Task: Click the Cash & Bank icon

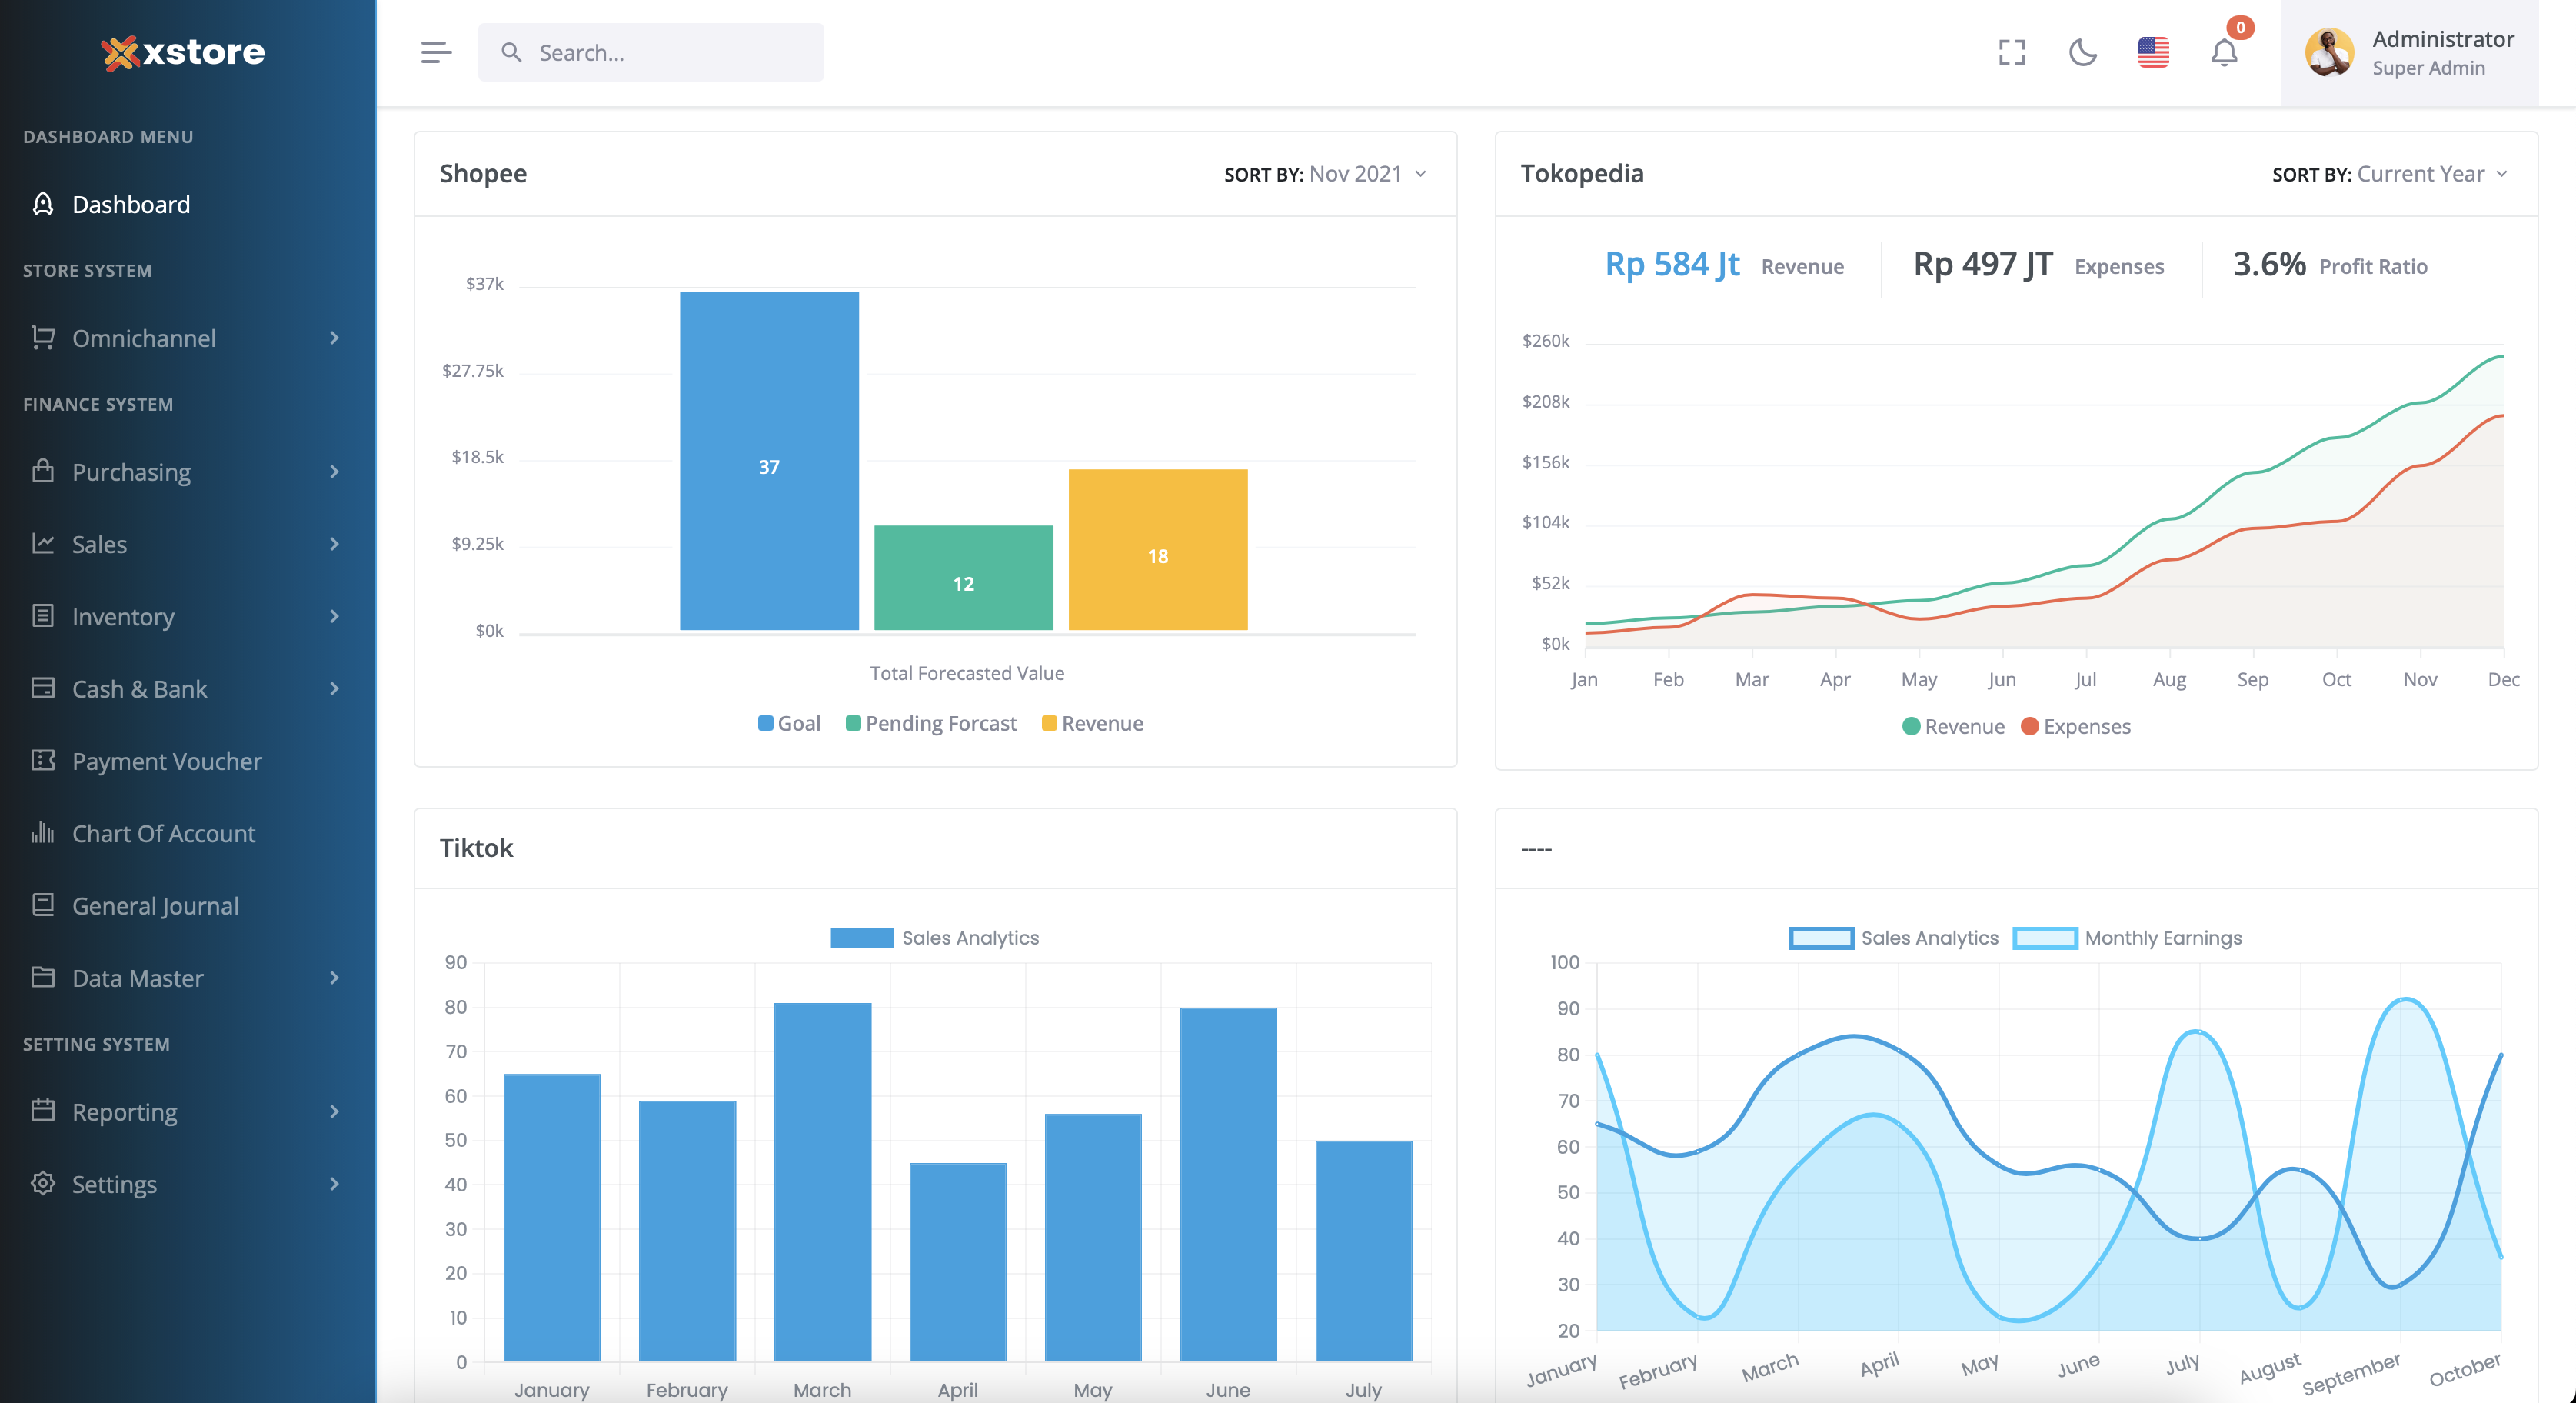Action: click(43, 688)
